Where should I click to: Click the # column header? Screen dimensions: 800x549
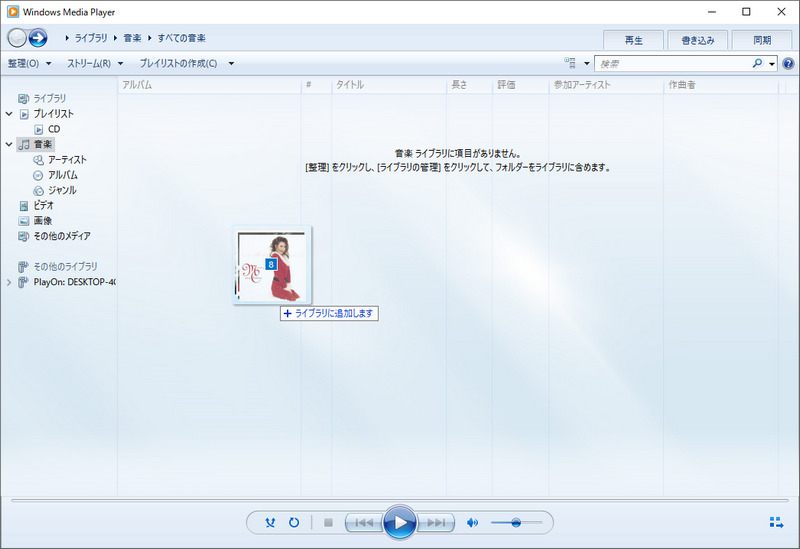316,85
